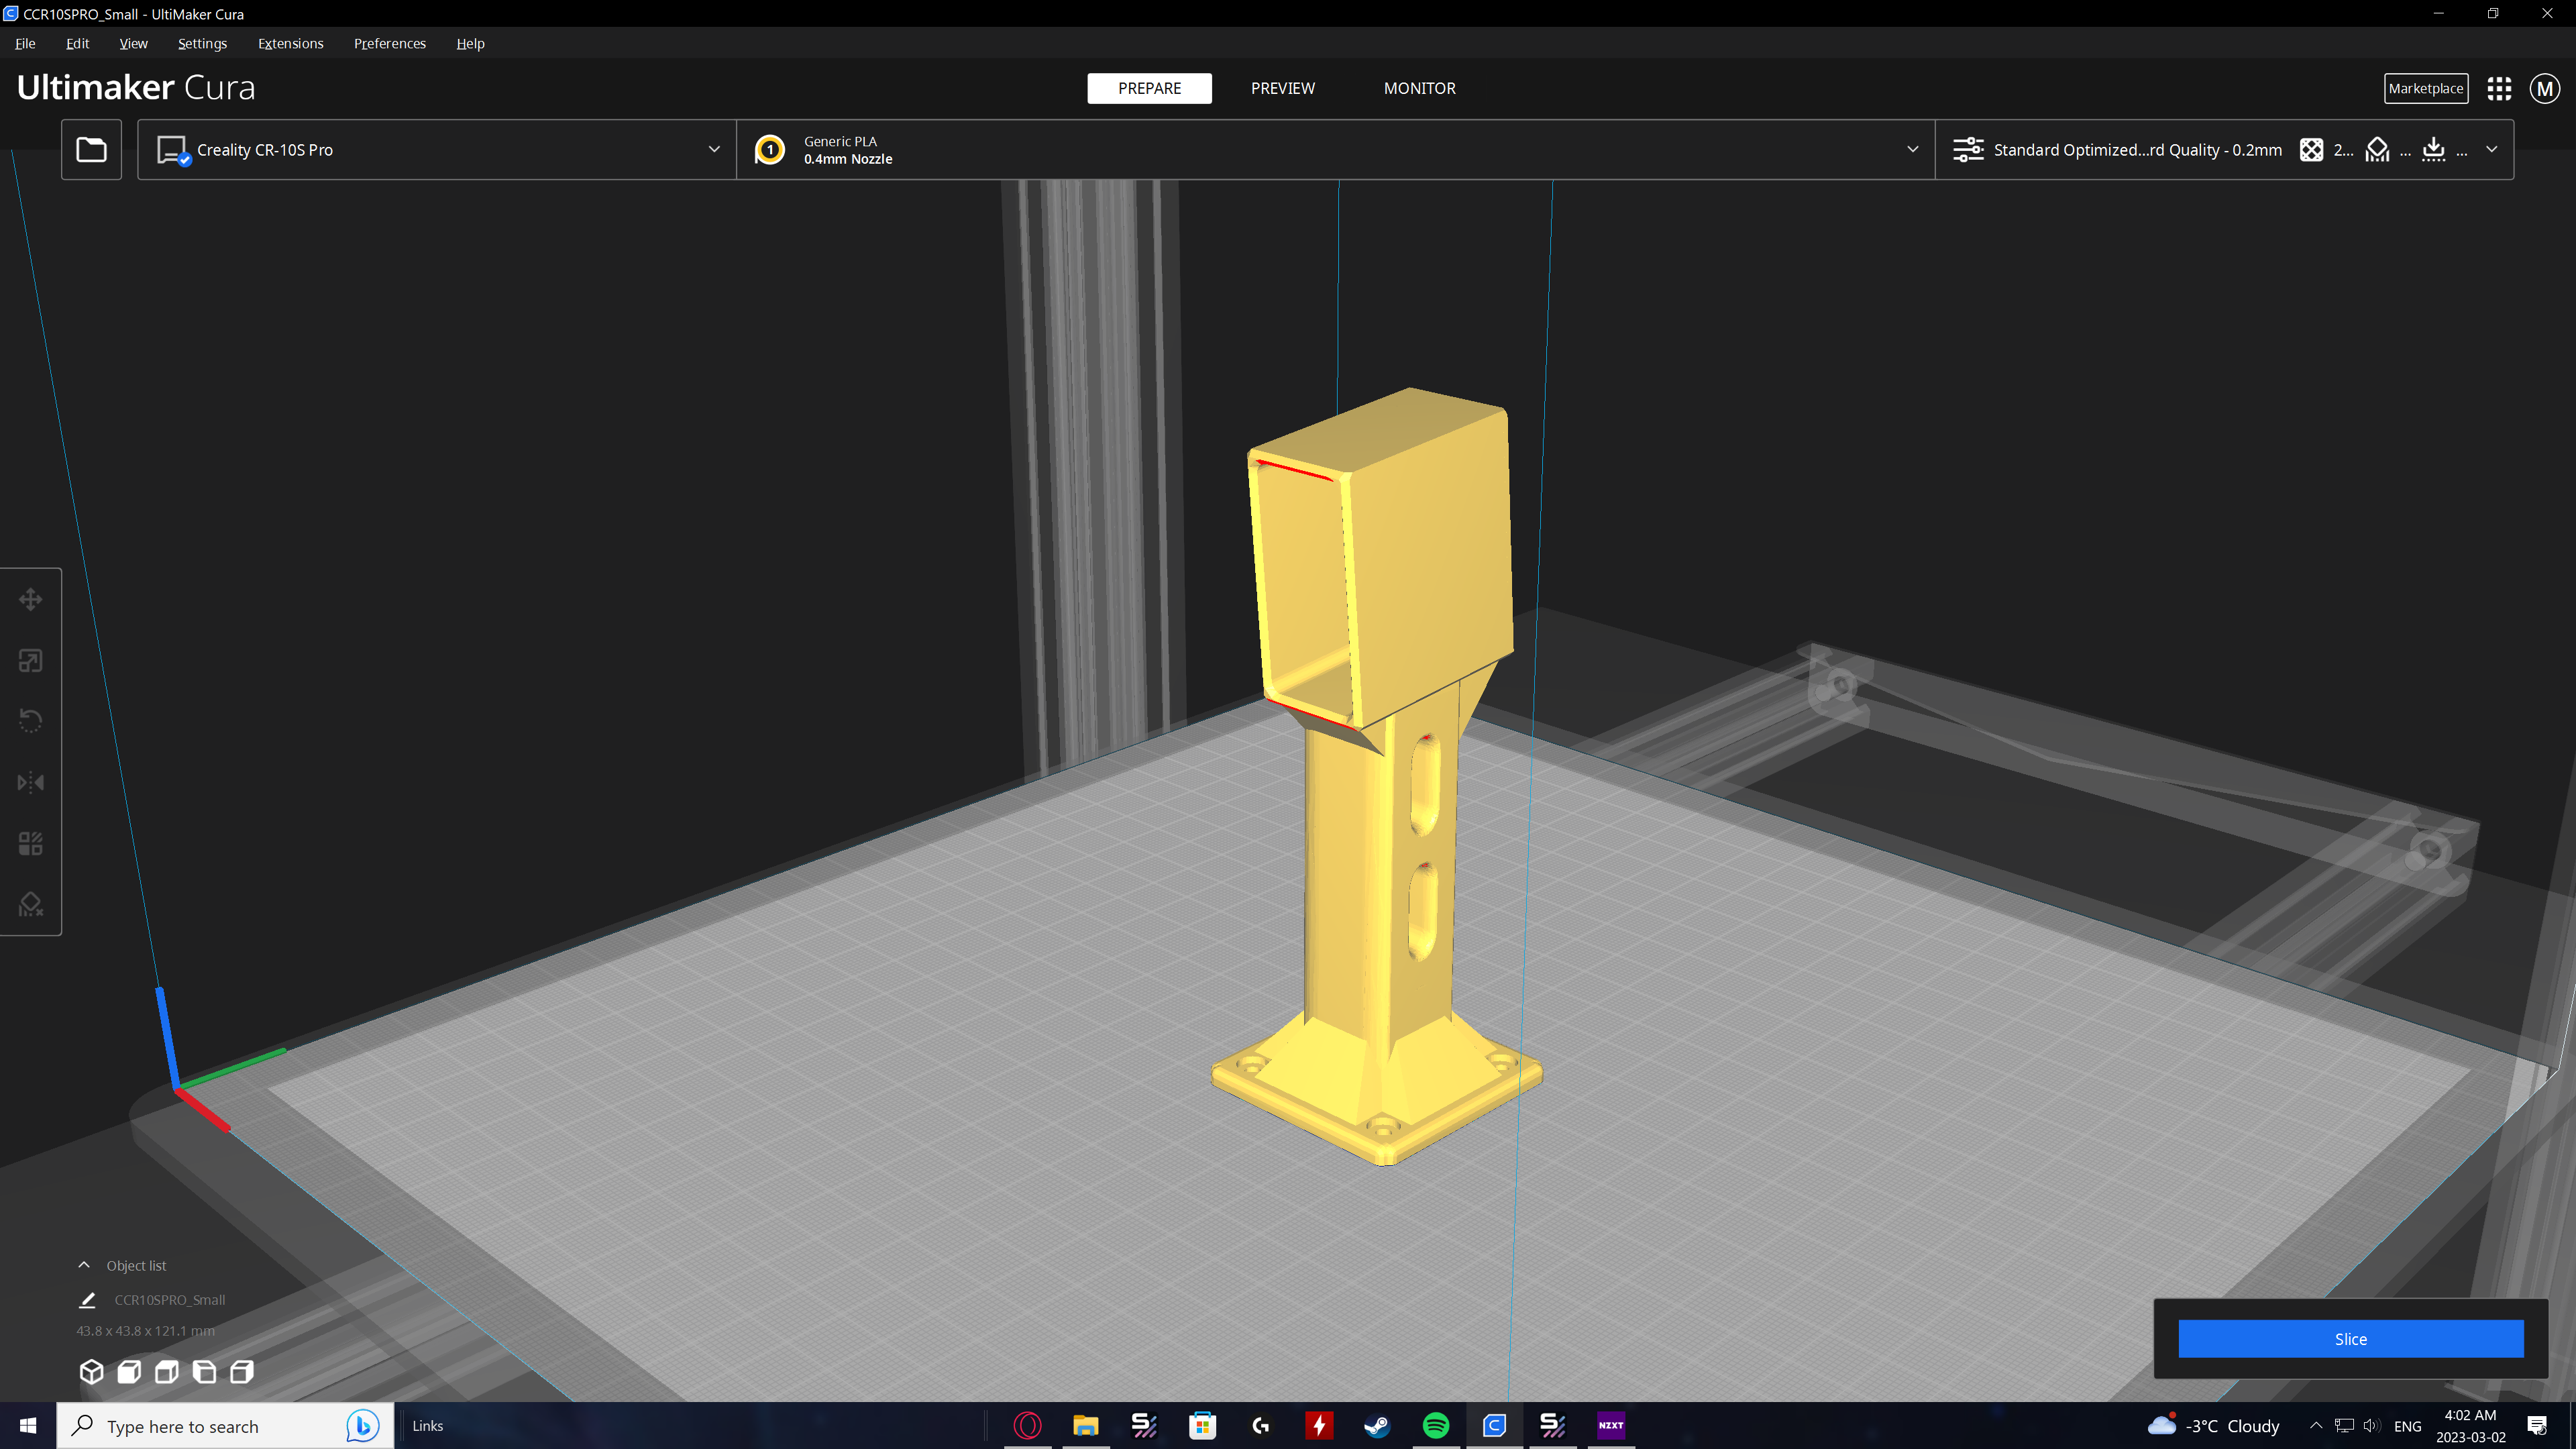
Task: Open the File menu
Action: [25, 43]
